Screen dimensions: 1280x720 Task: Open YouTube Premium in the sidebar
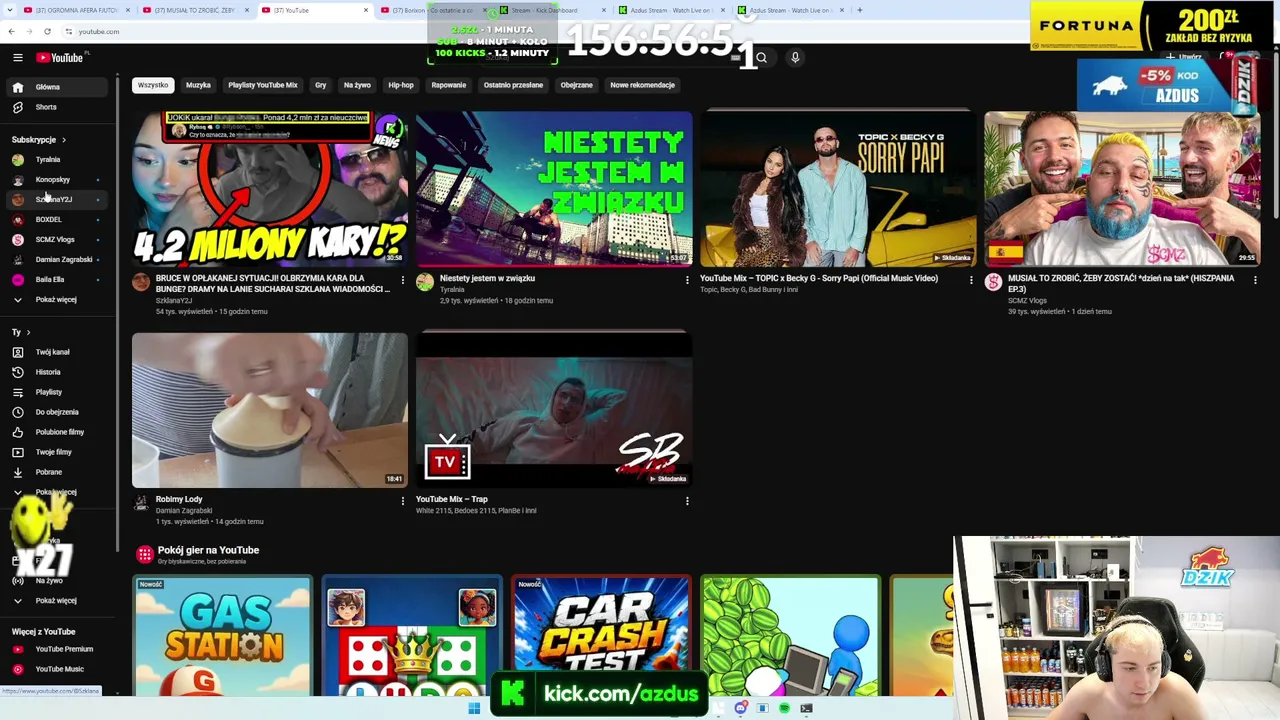coord(57,649)
